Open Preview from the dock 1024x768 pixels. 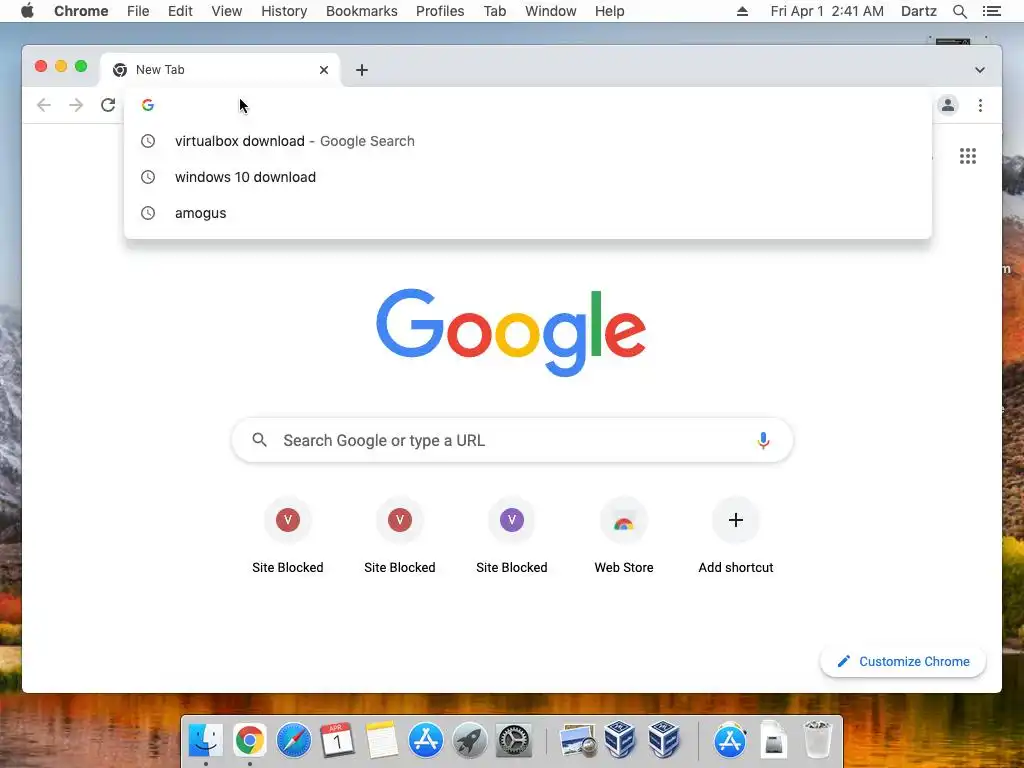[577, 741]
